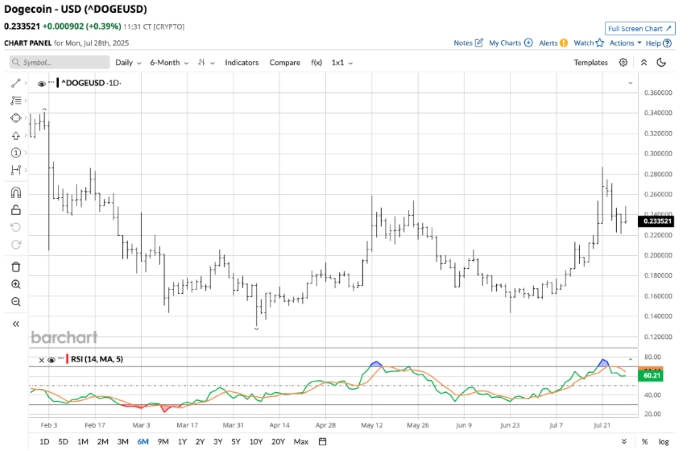The width and height of the screenshot is (700, 451).
Task: Open Full Screen Chart
Action: pyautogui.click(x=640, y=29)
